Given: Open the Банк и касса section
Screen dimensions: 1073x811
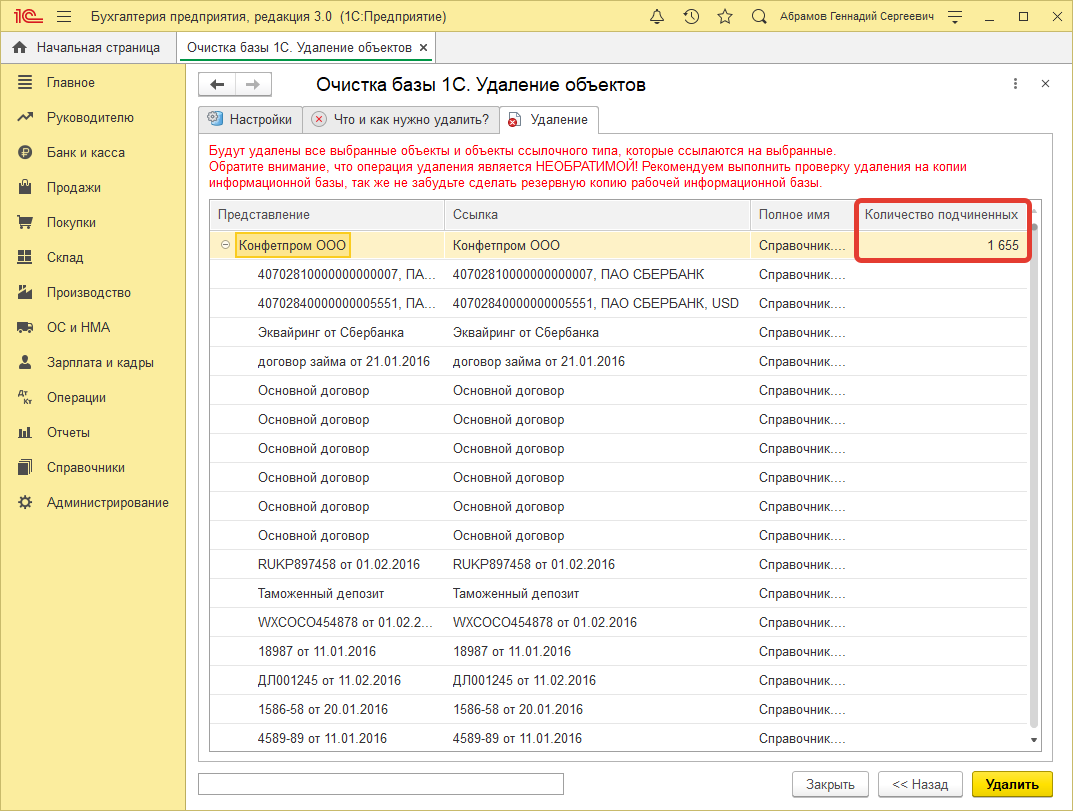Looking at the screenshot, I should click(86, 152).
